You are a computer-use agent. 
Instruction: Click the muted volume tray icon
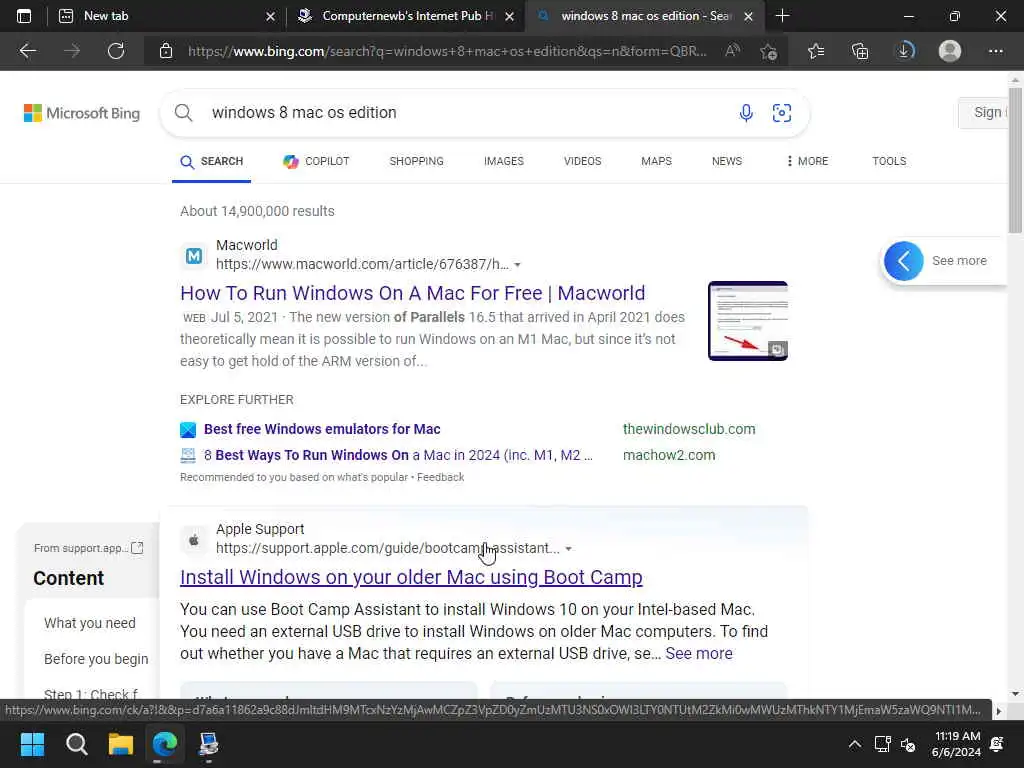tap(908, 744)
